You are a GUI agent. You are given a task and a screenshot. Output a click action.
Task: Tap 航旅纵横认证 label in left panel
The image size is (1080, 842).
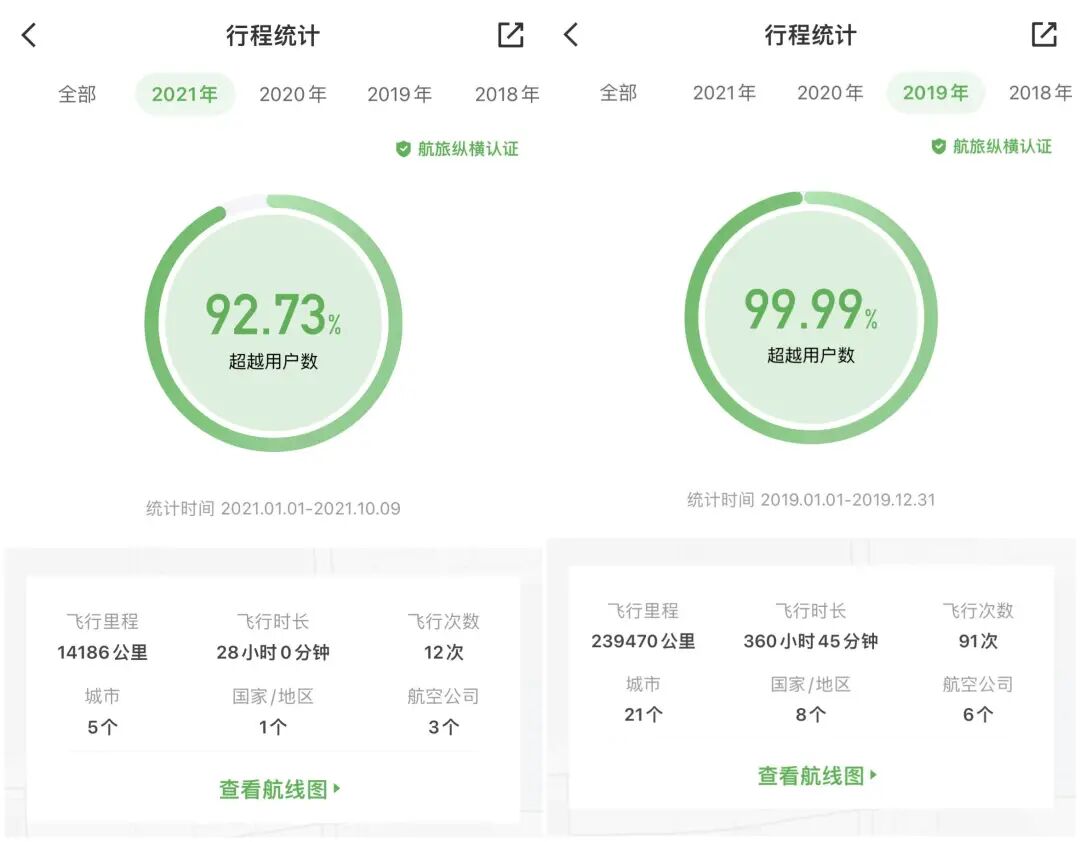coord(468,149)
